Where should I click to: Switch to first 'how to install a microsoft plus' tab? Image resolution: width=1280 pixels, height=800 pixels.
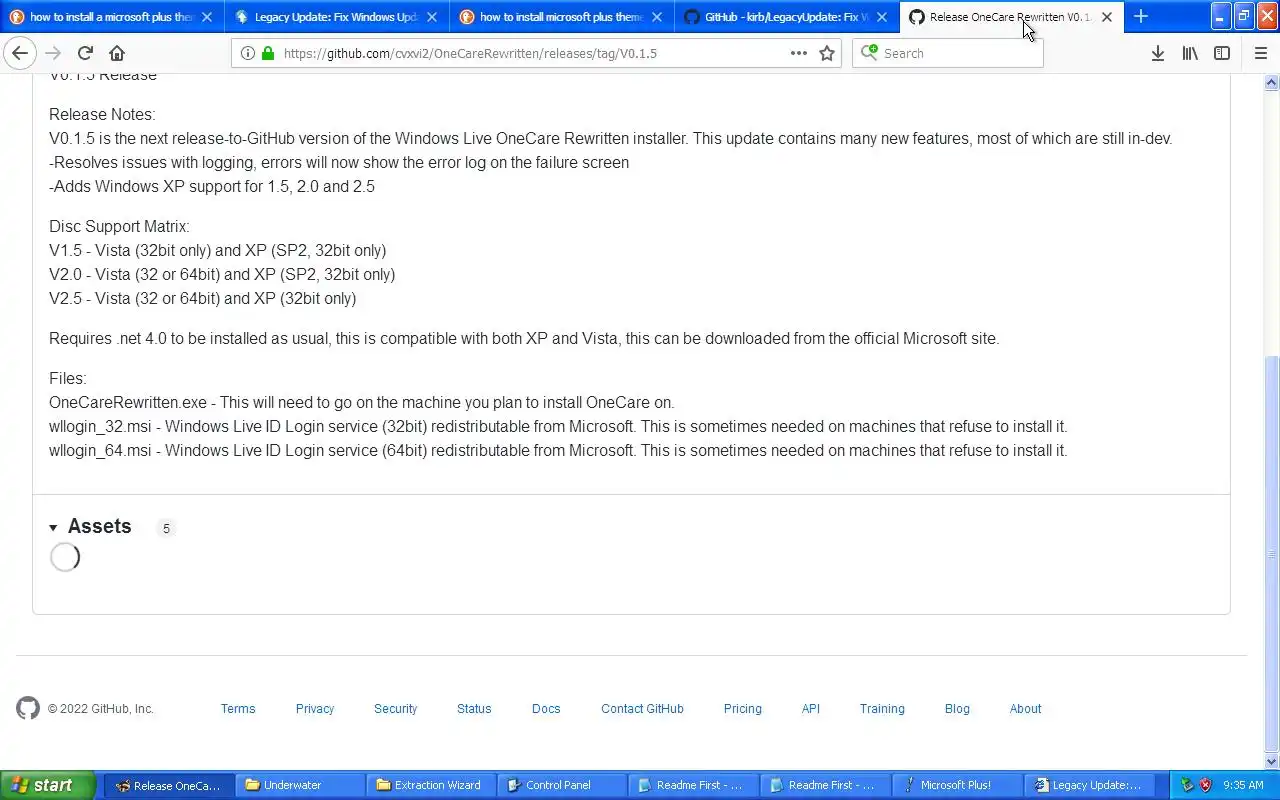pyautogui.click(x=112, y=17)
